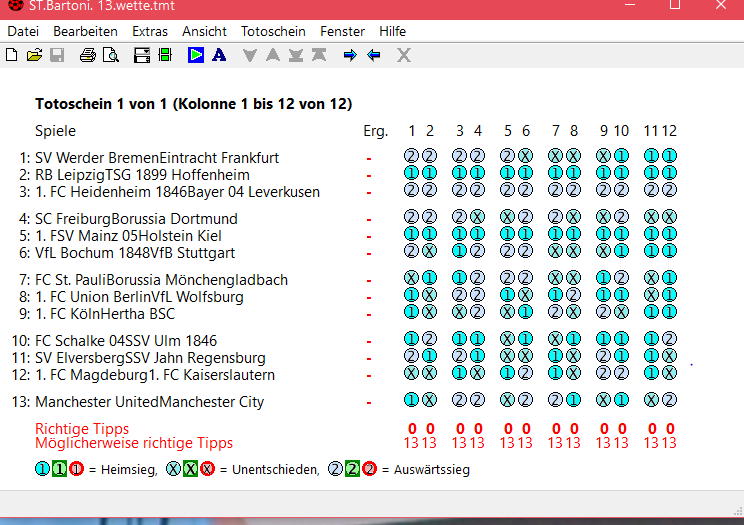This screenshot has width=744, height=525.
Task: Open an existing file with folder icon
Action: pyautogui.click(x=34, y=55)
